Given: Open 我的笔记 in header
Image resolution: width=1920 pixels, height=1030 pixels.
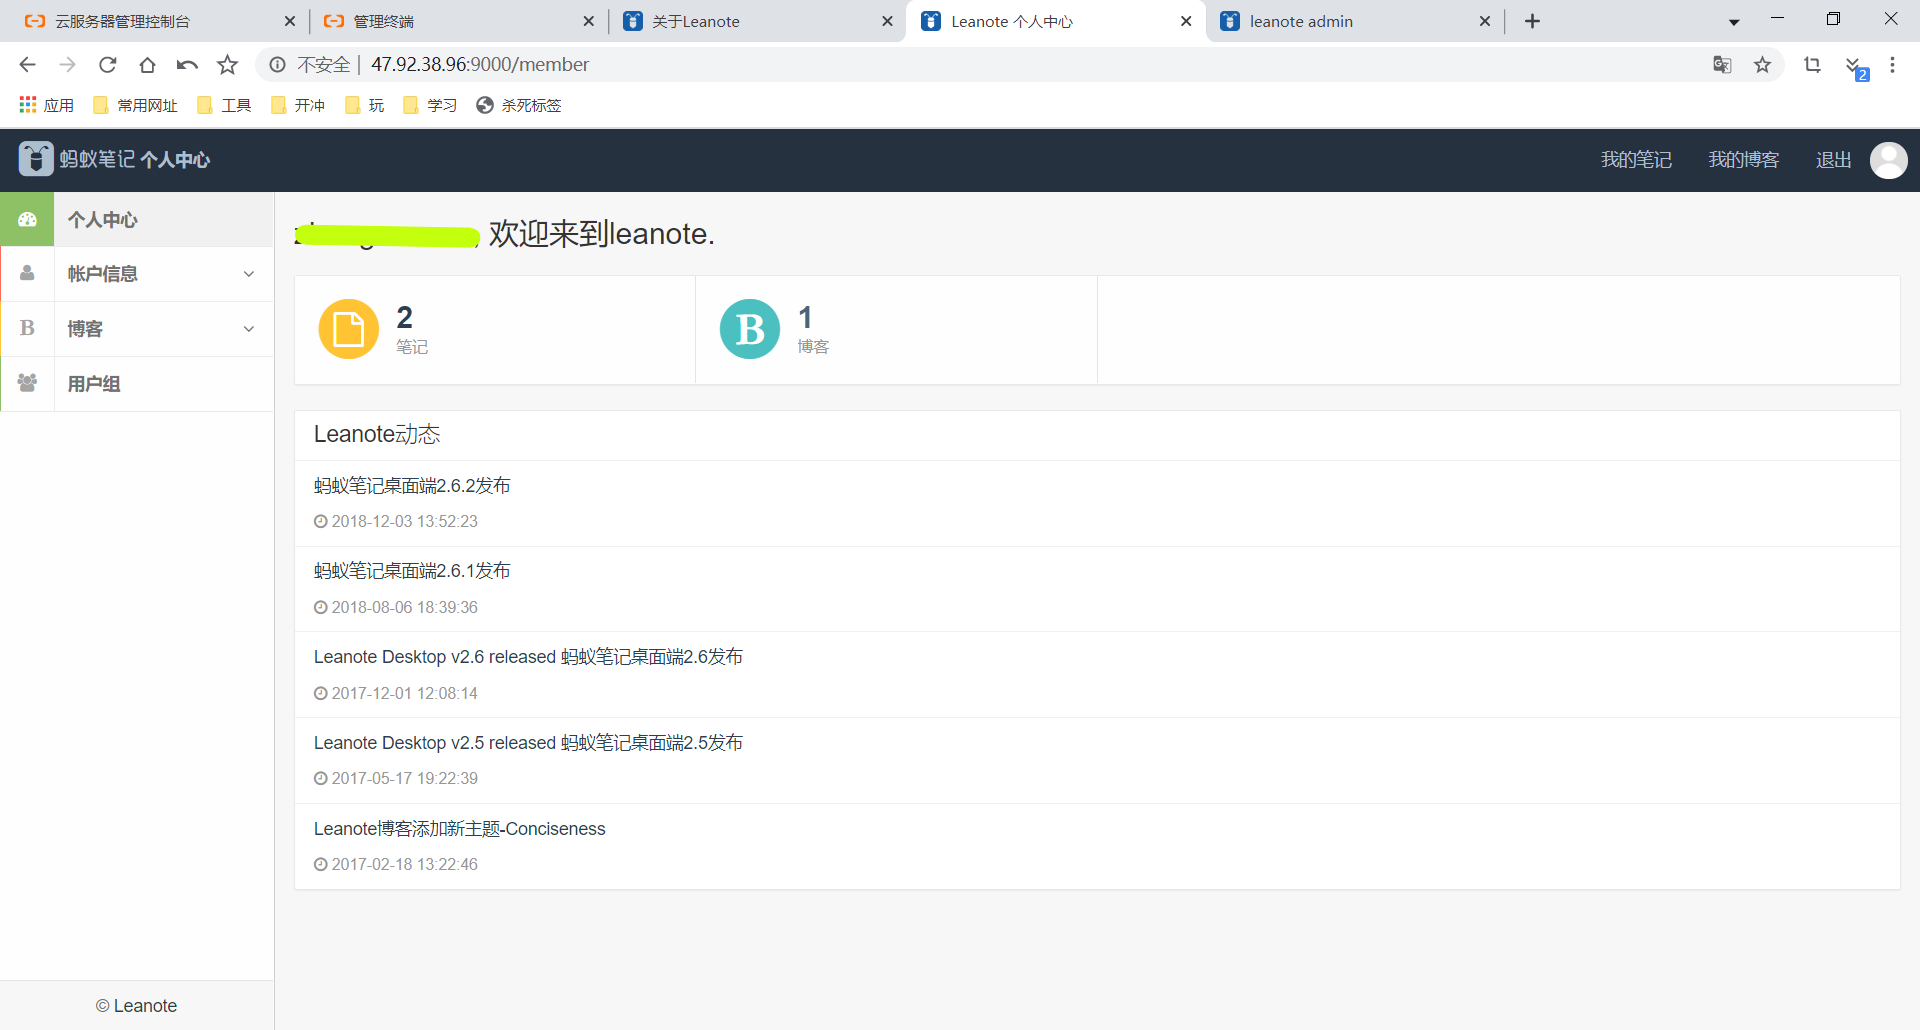Looking at the screenshot, I should click(1636, 160).
